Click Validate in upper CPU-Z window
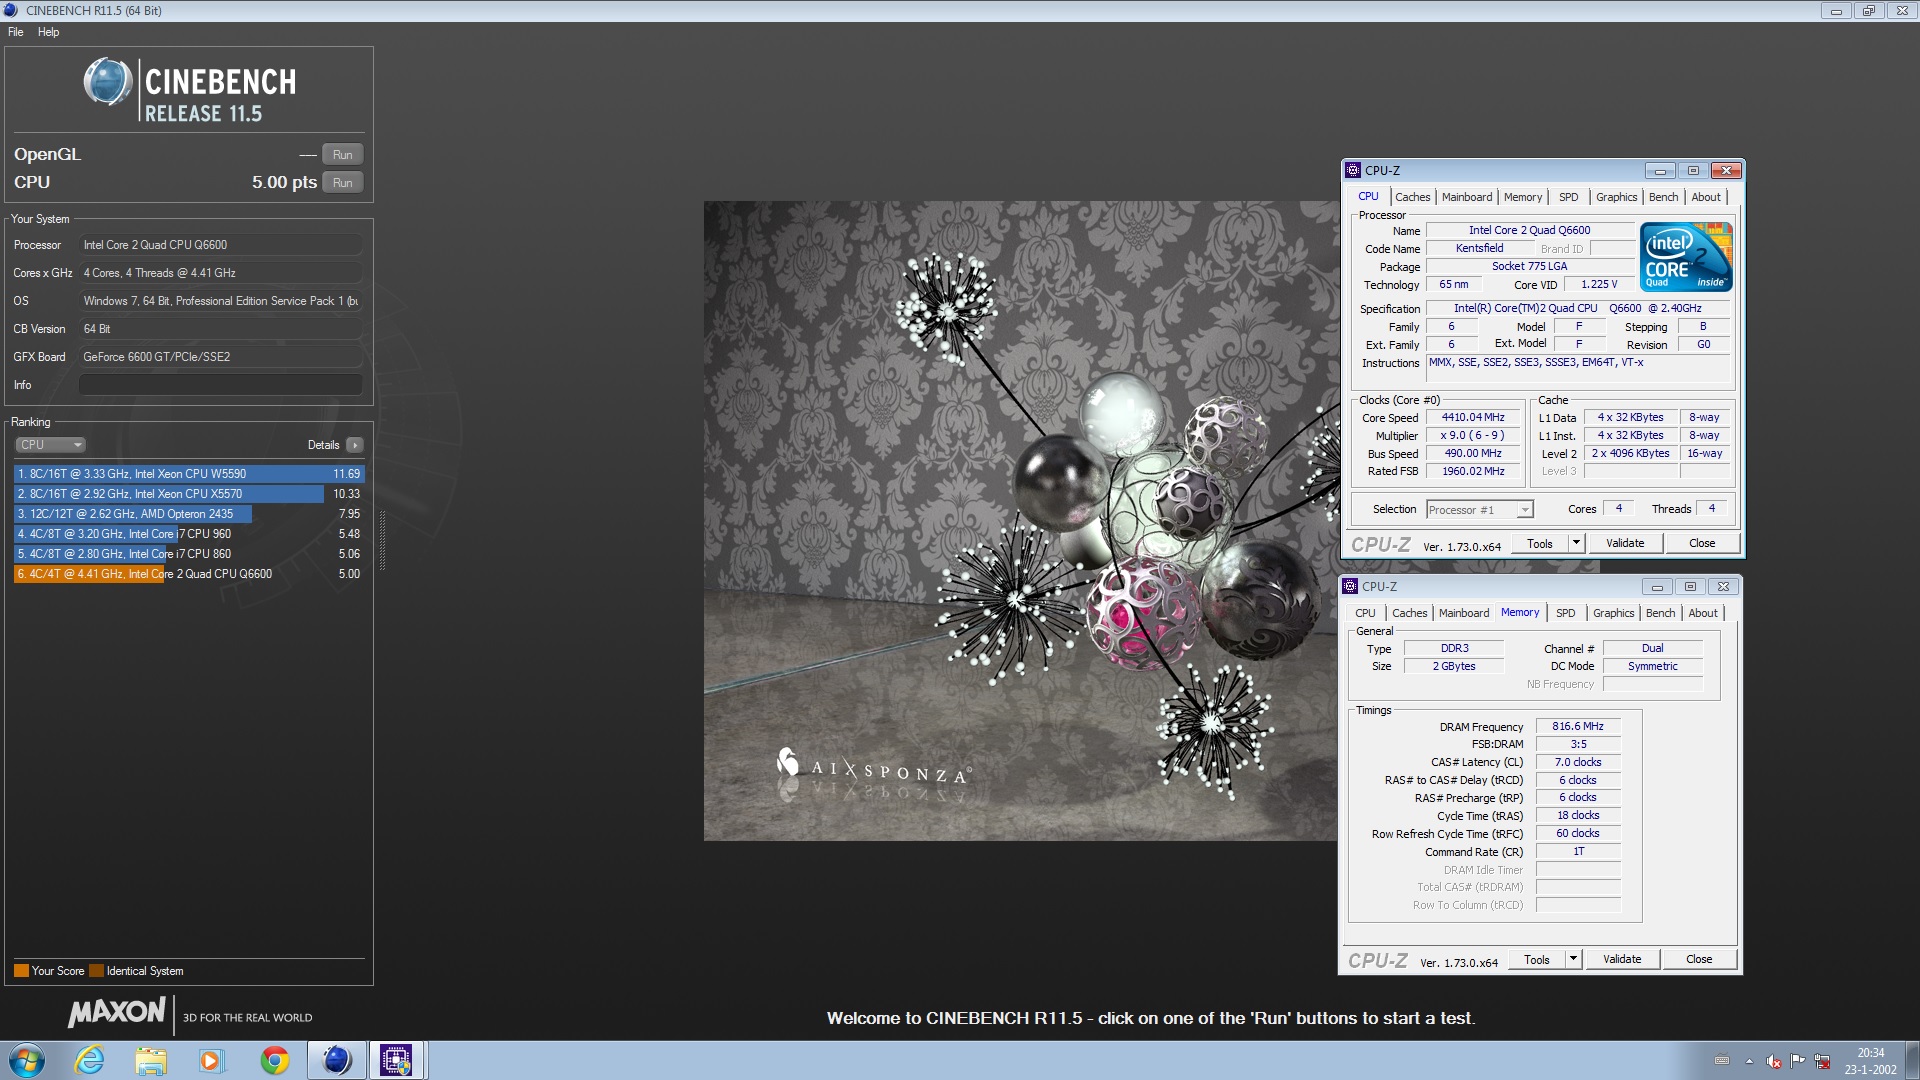The image size is (1920, 1080). [x=1625, y=544]
